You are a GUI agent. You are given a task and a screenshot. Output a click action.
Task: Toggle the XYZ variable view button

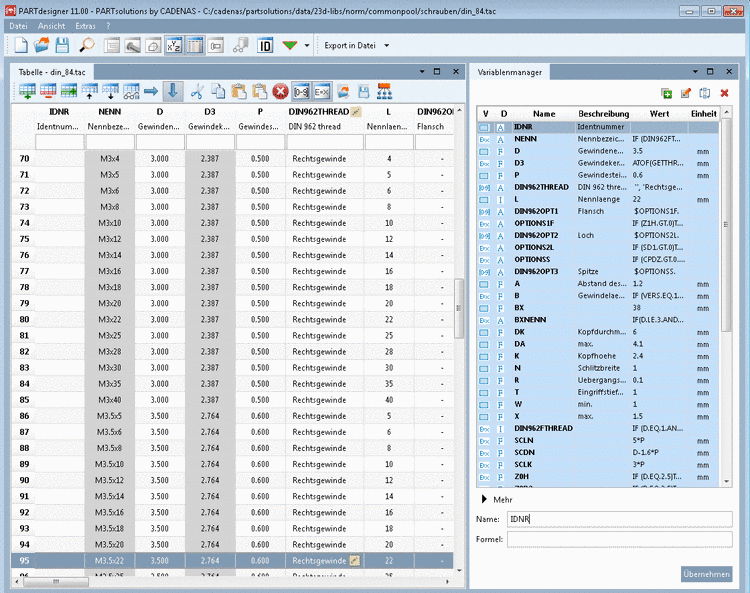point(174,45)
